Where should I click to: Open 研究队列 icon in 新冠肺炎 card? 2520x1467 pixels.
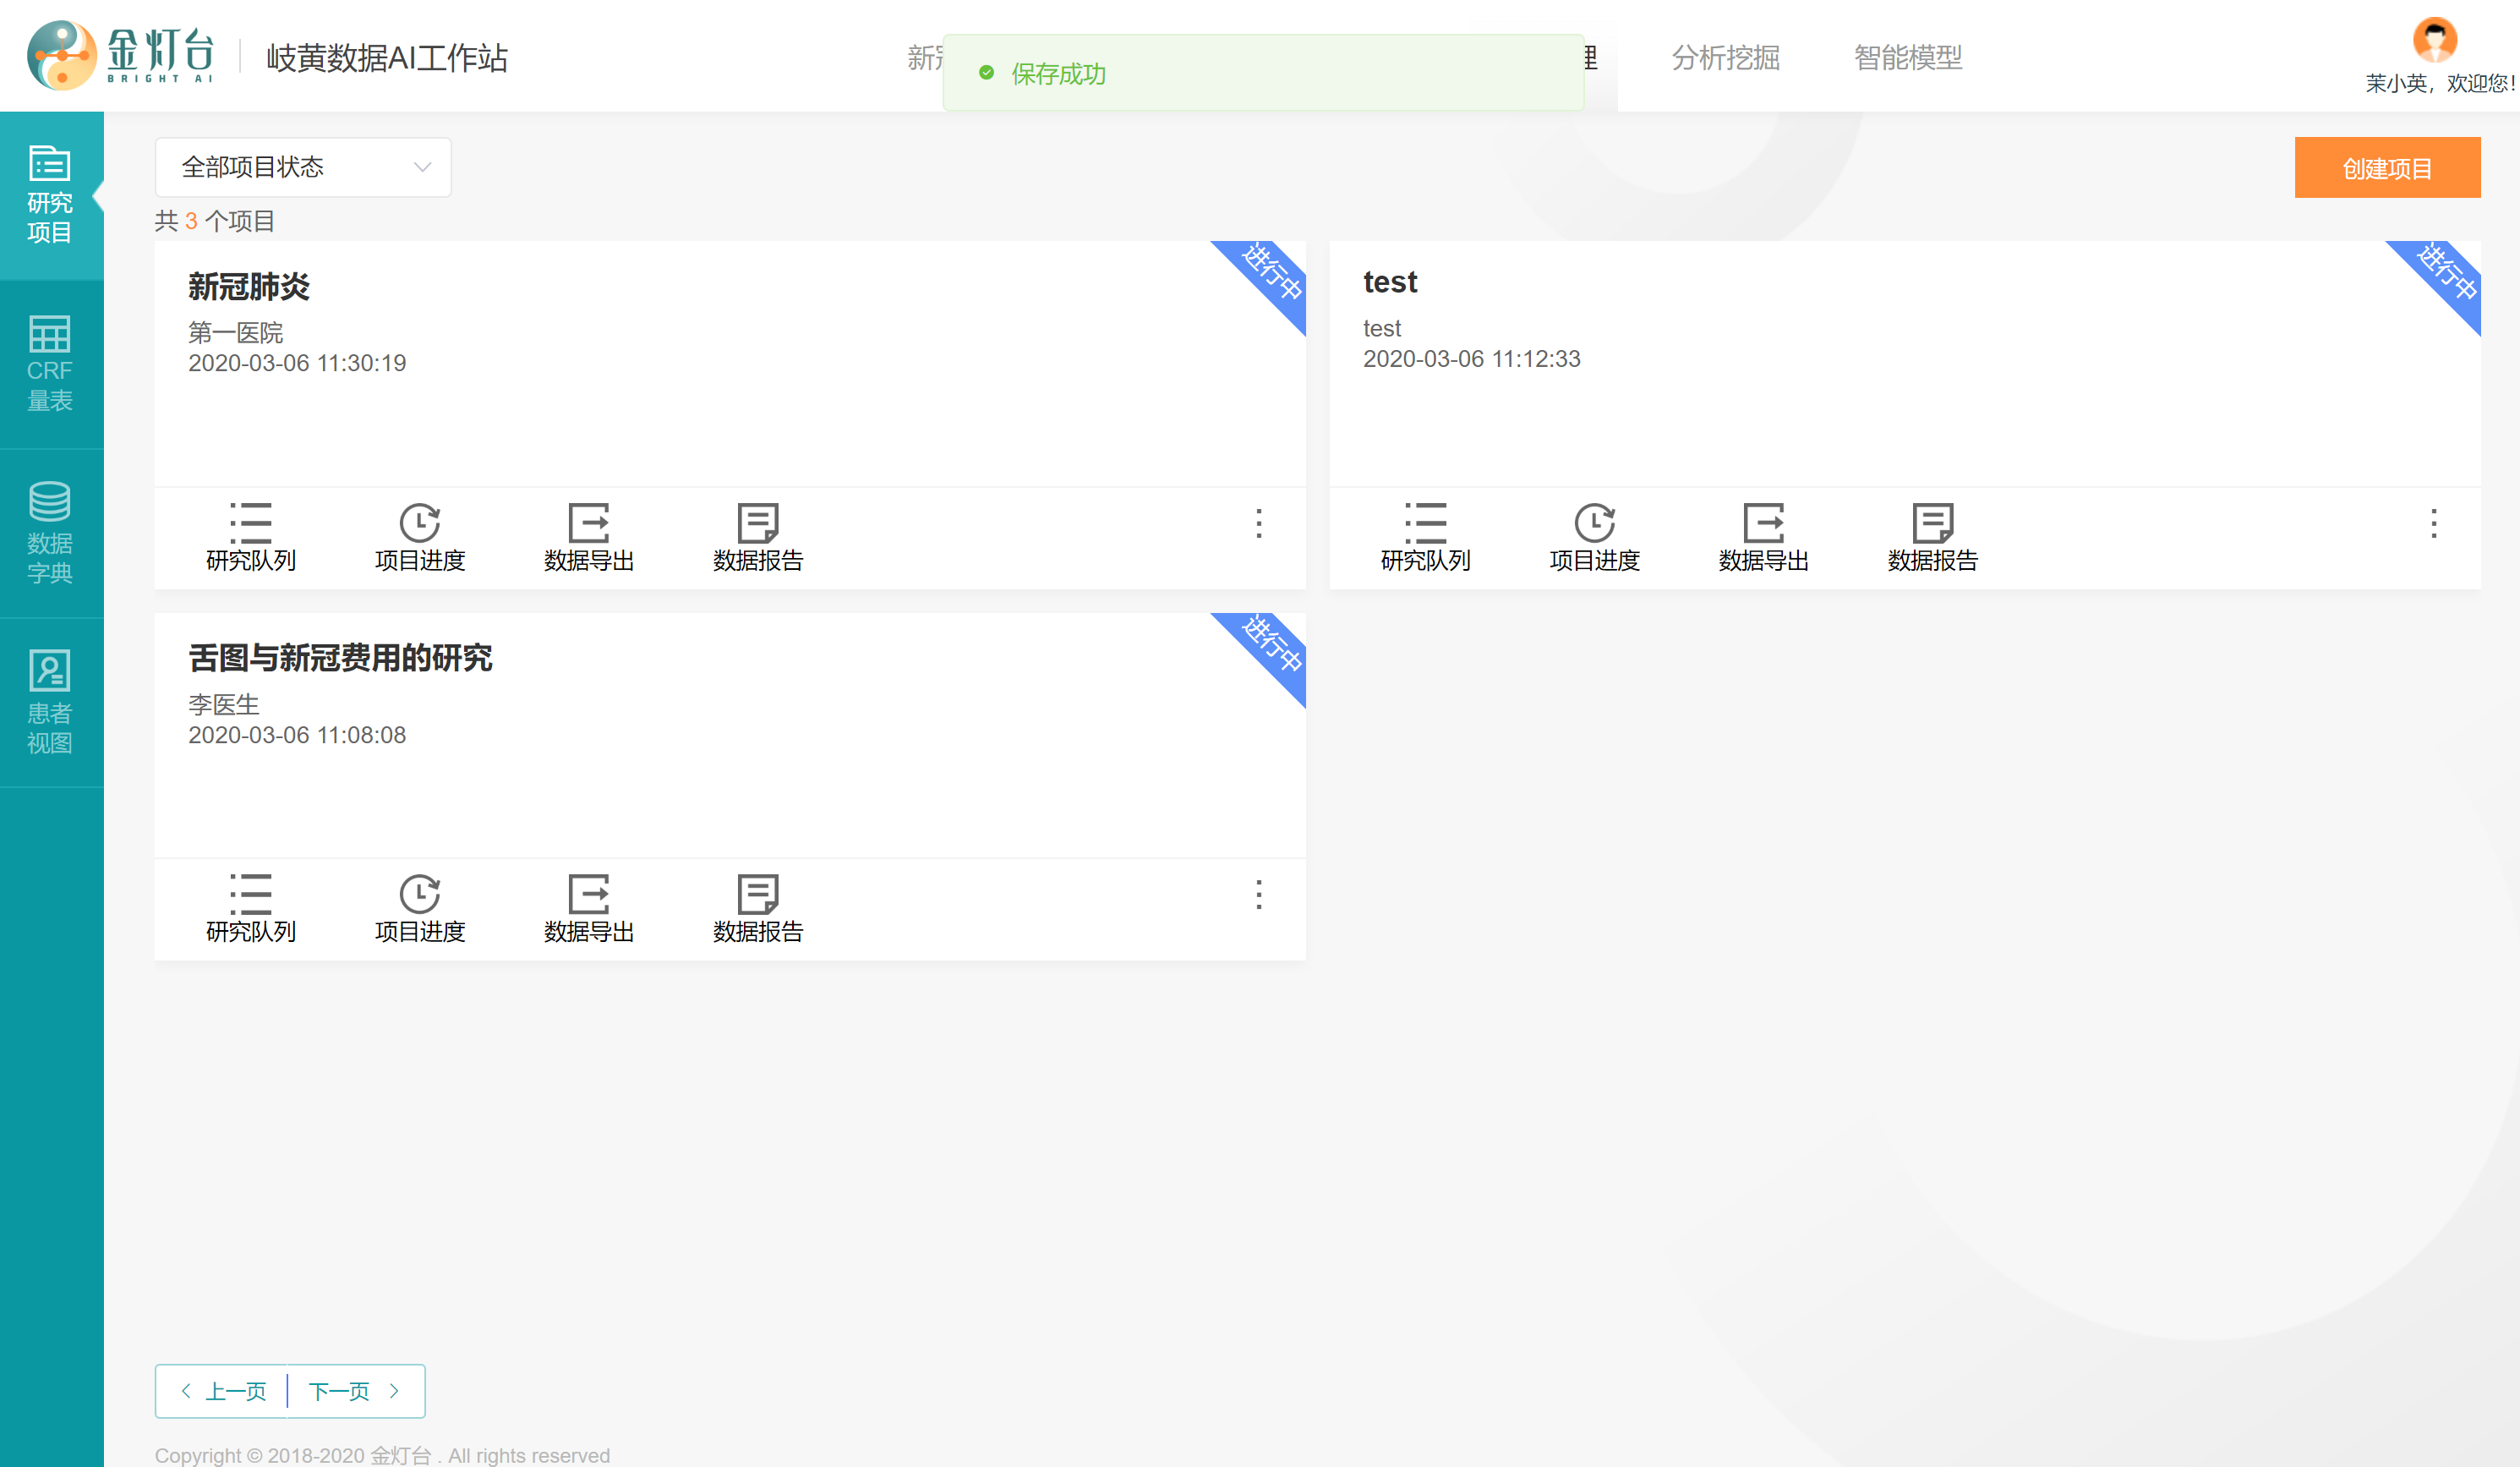[250, 522]
